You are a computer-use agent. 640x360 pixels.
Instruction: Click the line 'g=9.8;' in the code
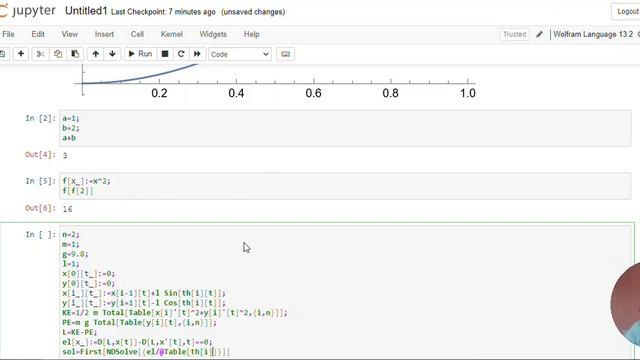(x=75, y=254)
